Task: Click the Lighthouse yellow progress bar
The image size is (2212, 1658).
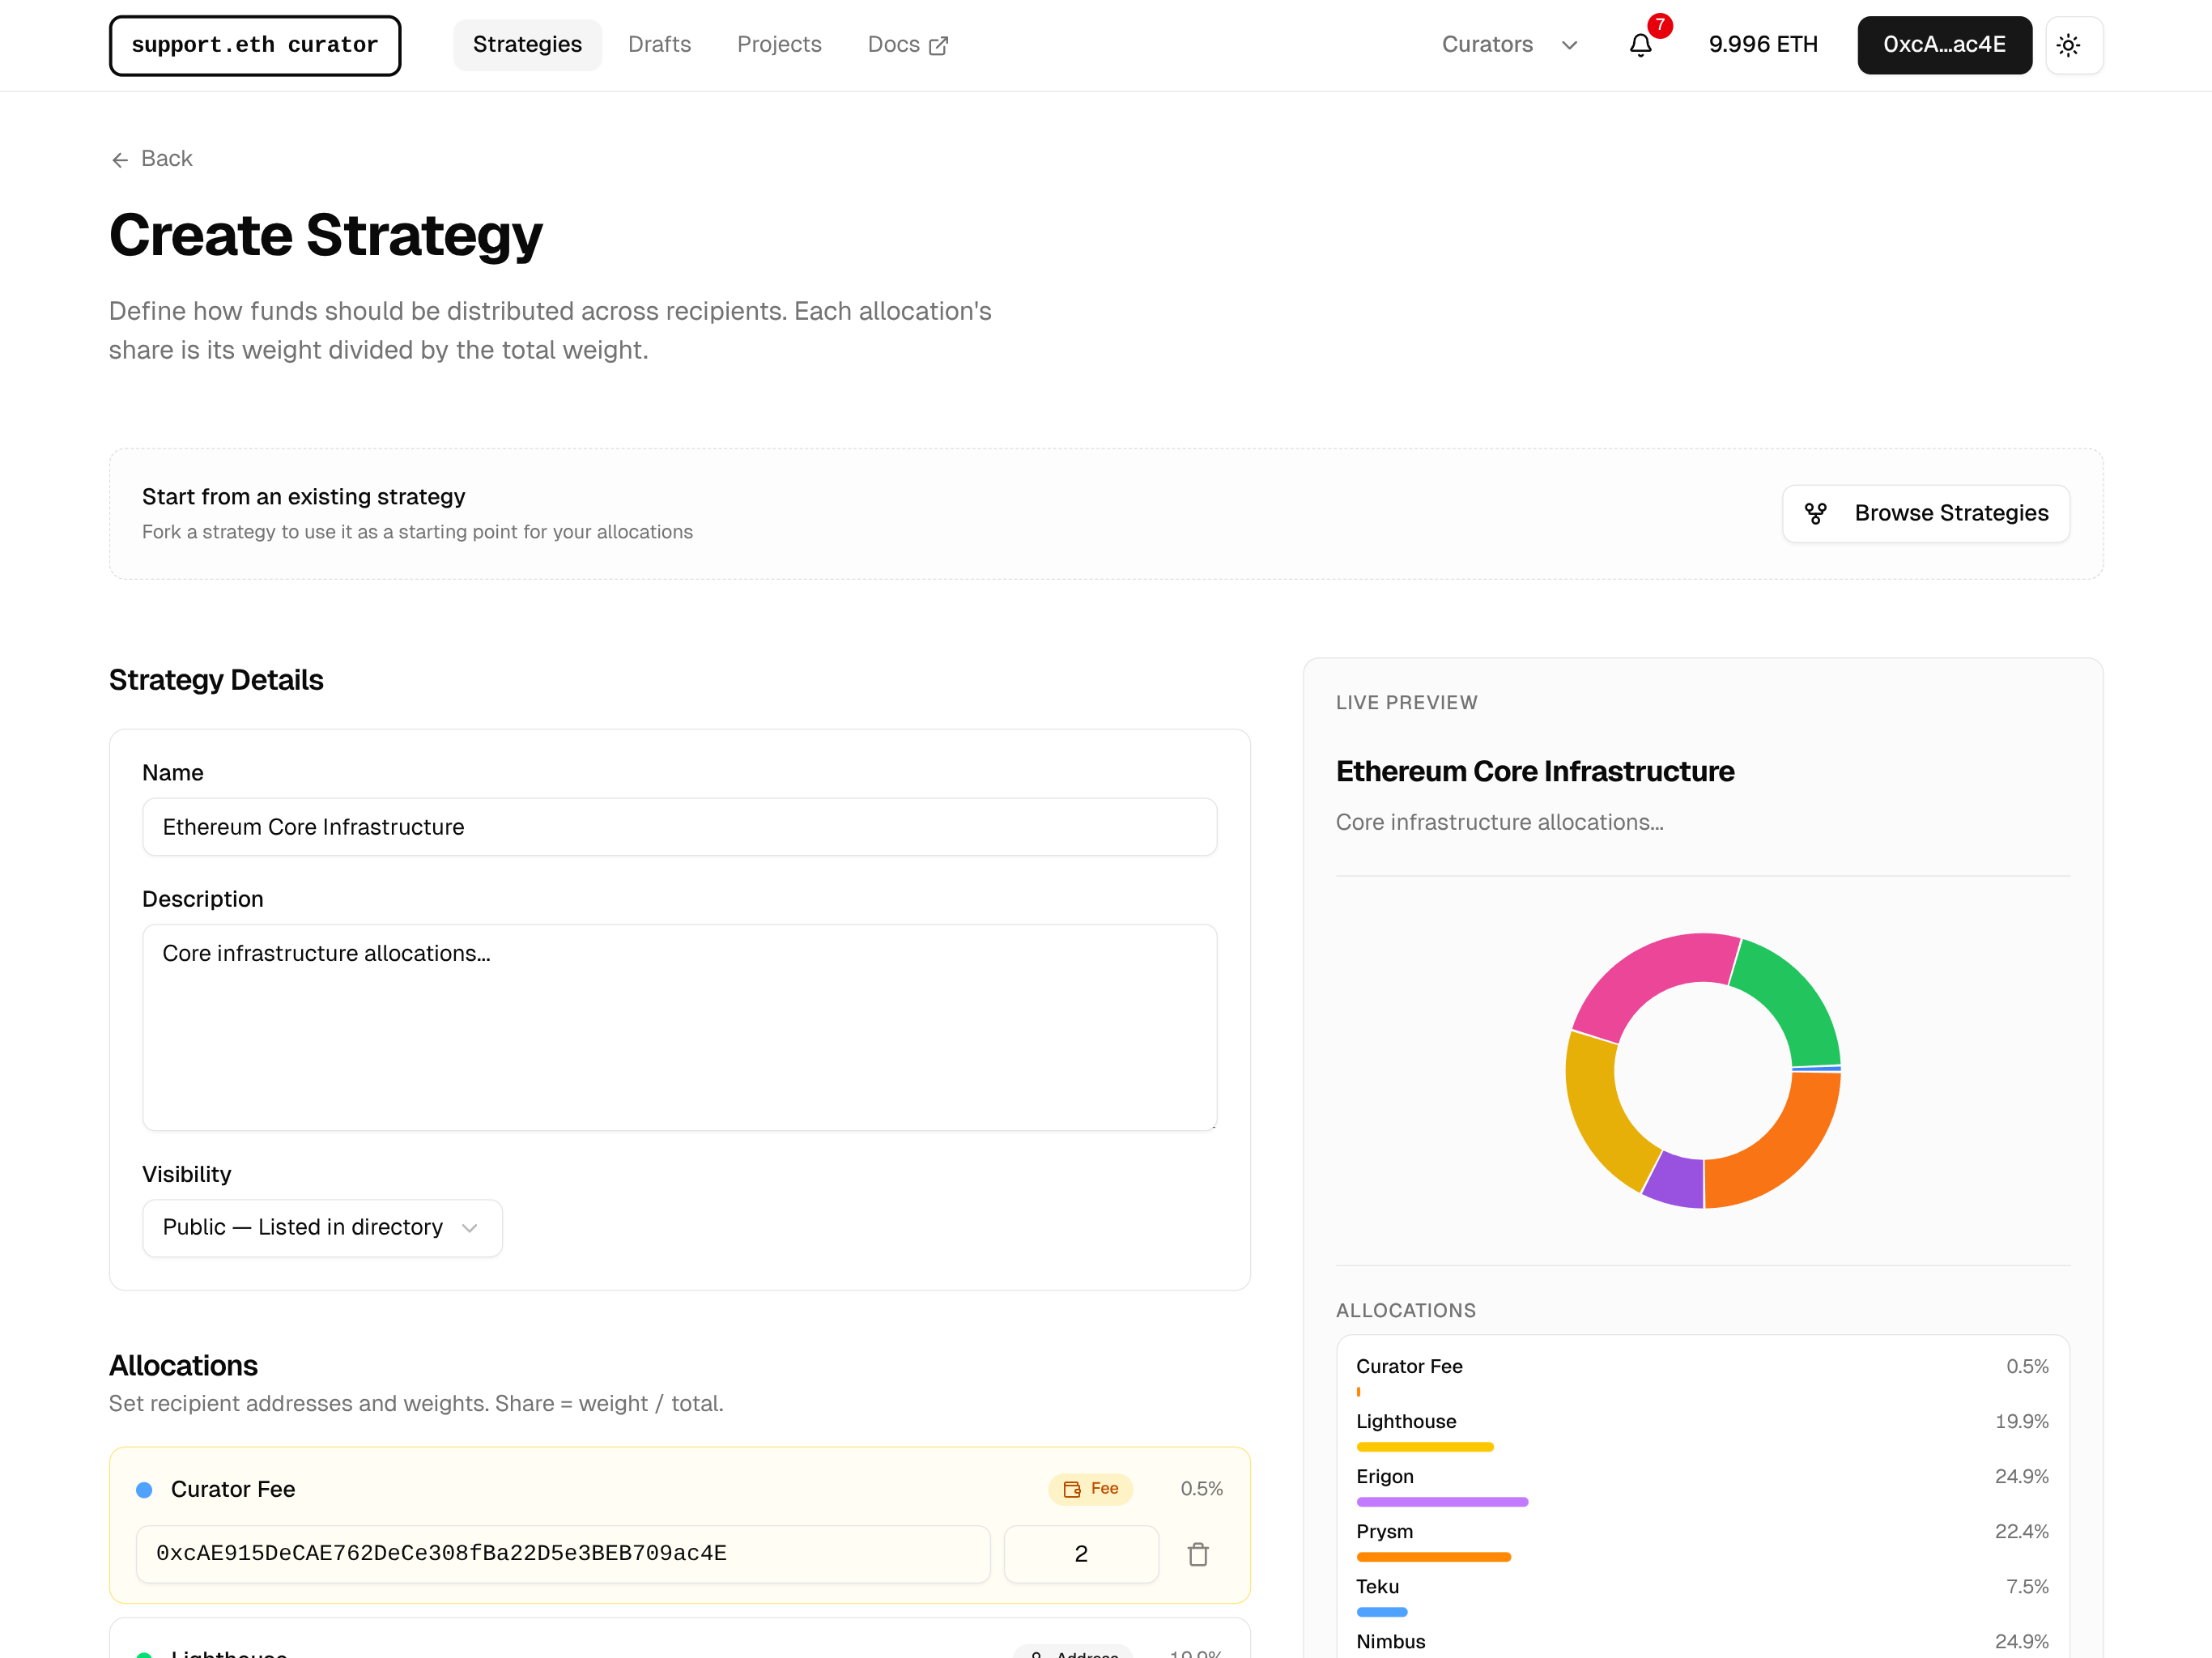Action: 1424,1447
